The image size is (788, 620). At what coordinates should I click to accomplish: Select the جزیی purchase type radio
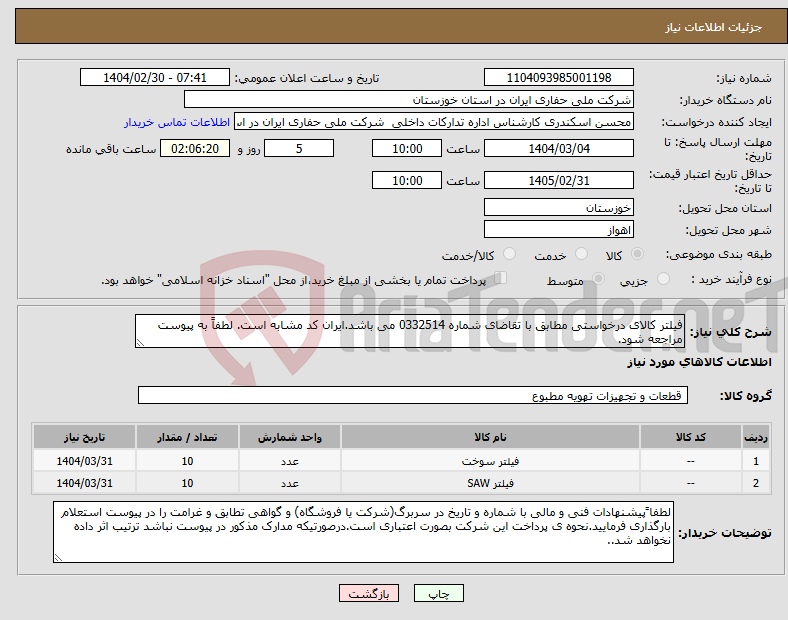pos(663,279)
